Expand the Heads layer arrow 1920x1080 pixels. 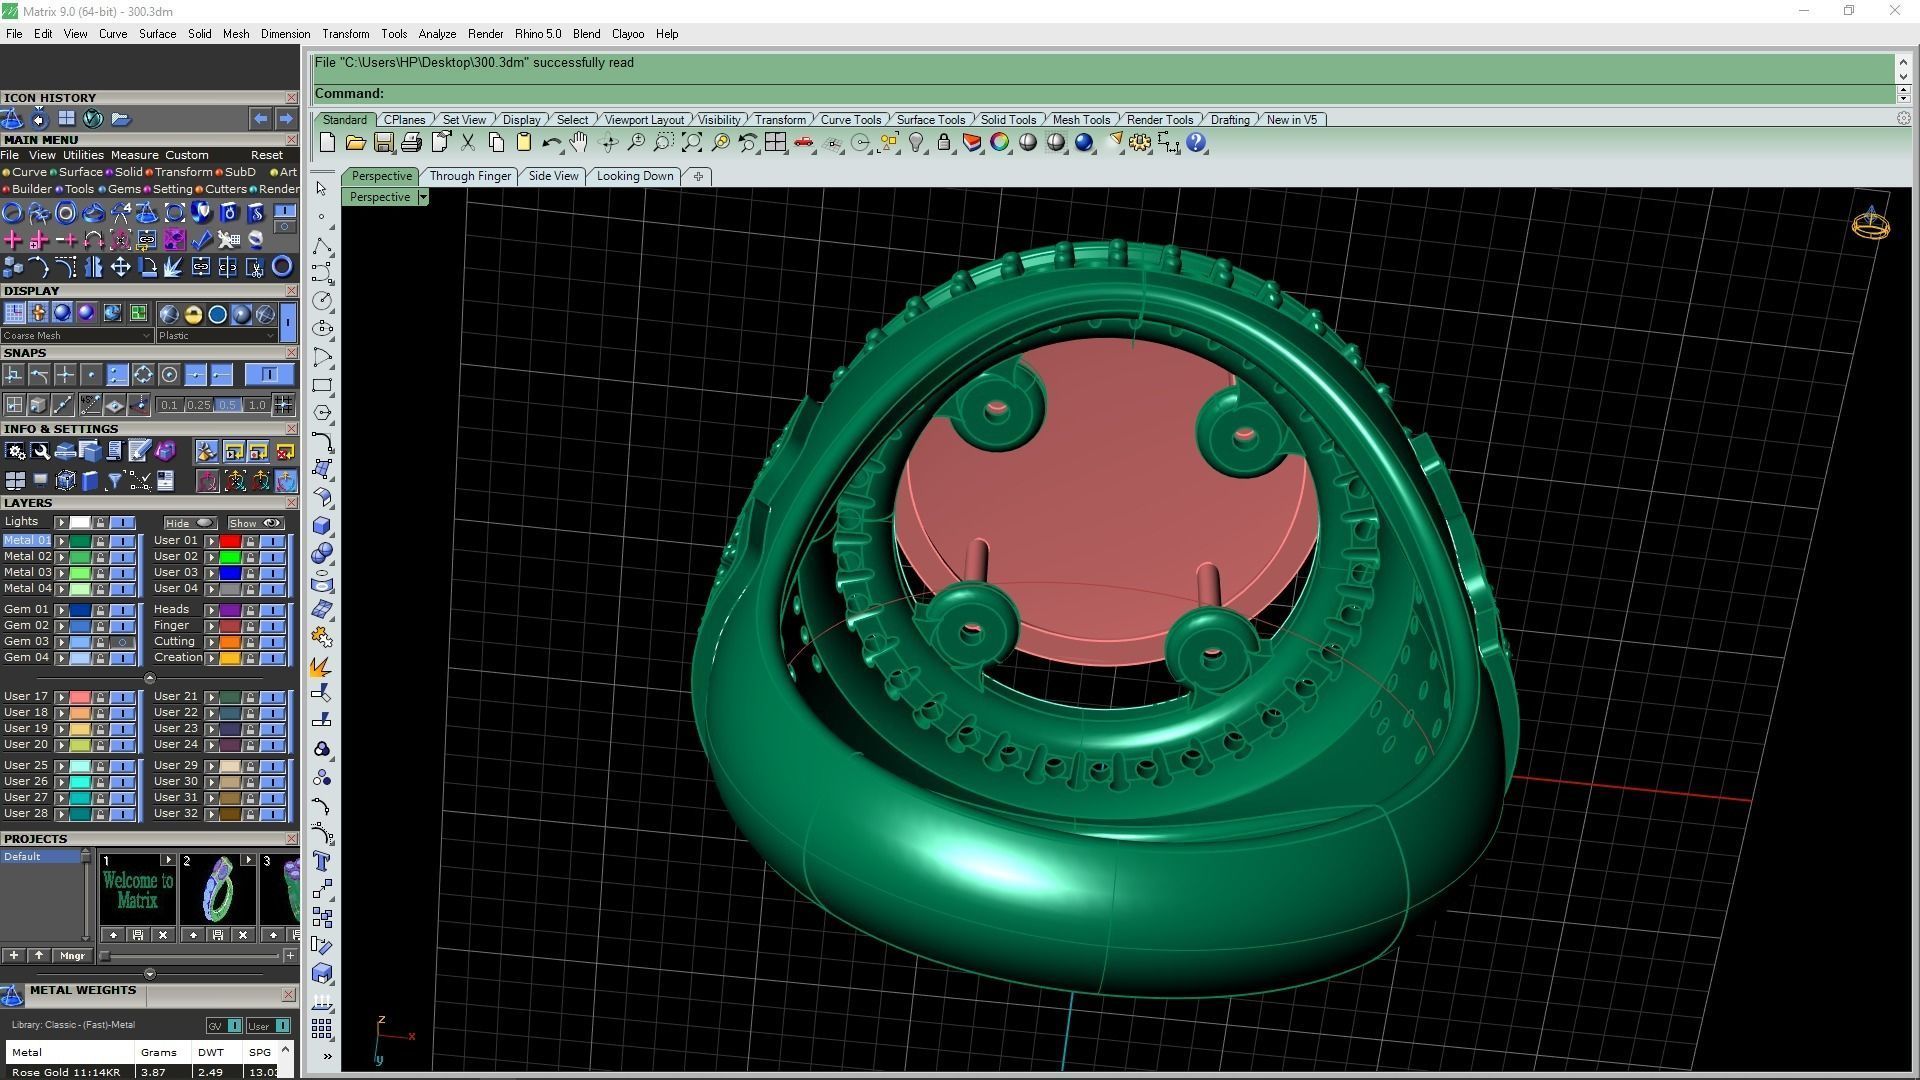point(211,610)
